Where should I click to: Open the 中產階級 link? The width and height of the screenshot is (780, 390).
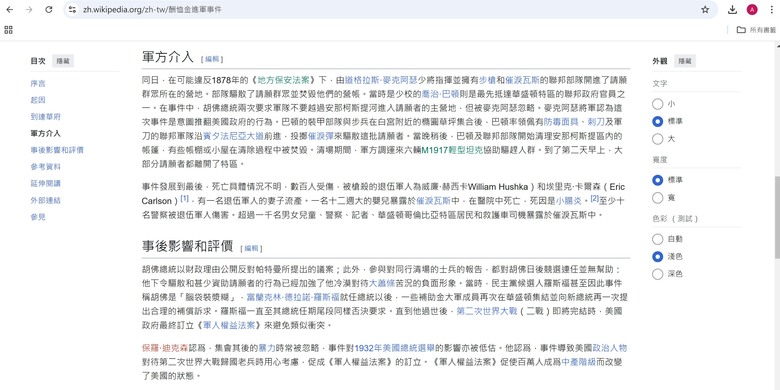click(578, 362)
